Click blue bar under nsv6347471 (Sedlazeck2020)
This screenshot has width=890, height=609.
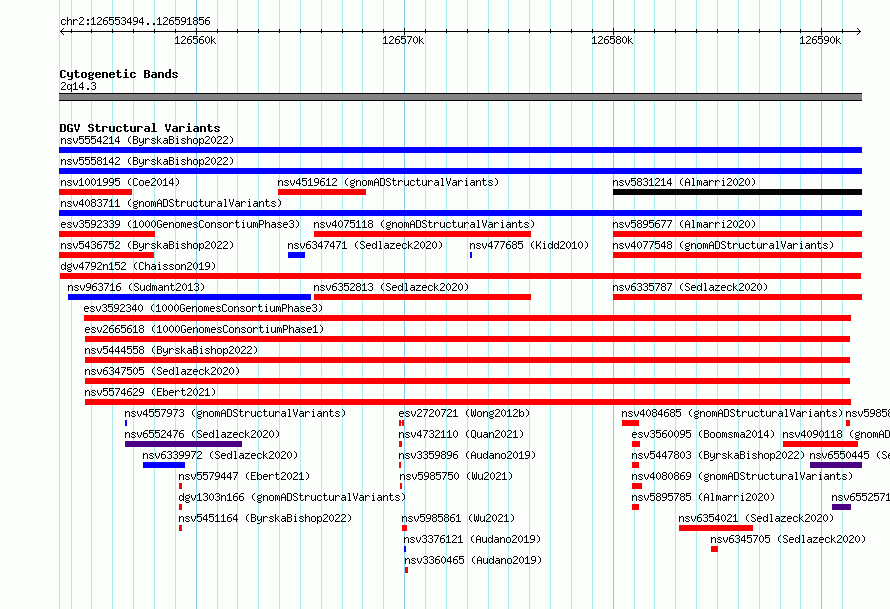pyautogui.click(x=296, y=255)
